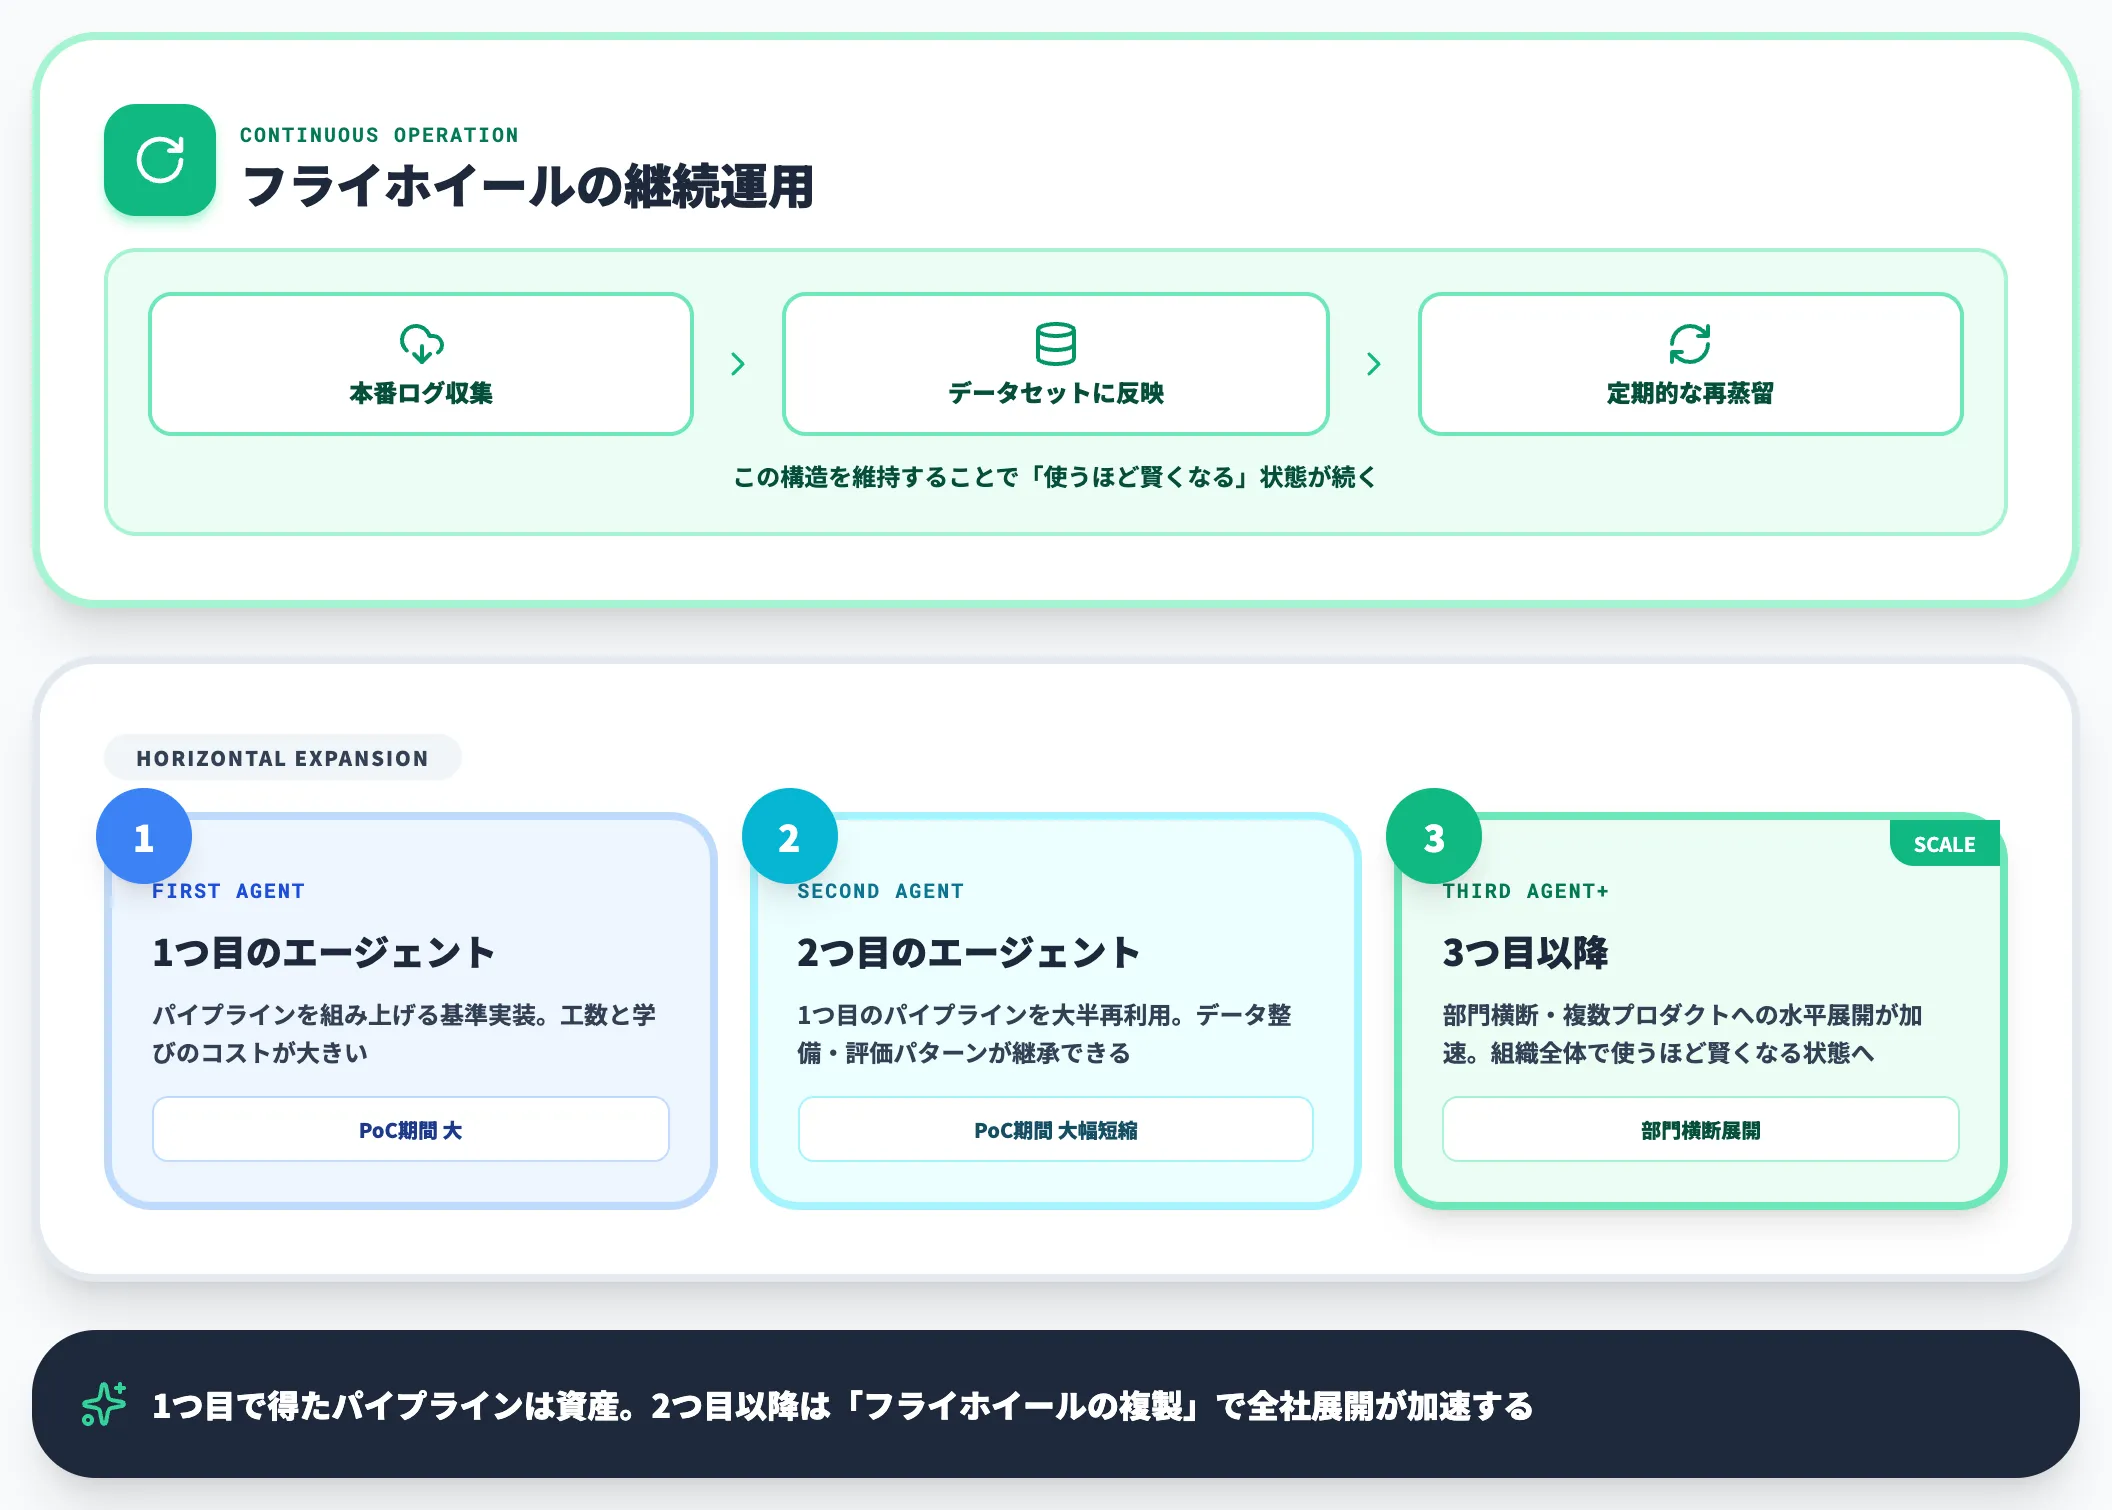Click the FIRST AGENT label
This screenshot has height=1510, width=2112.
(228, 891)
